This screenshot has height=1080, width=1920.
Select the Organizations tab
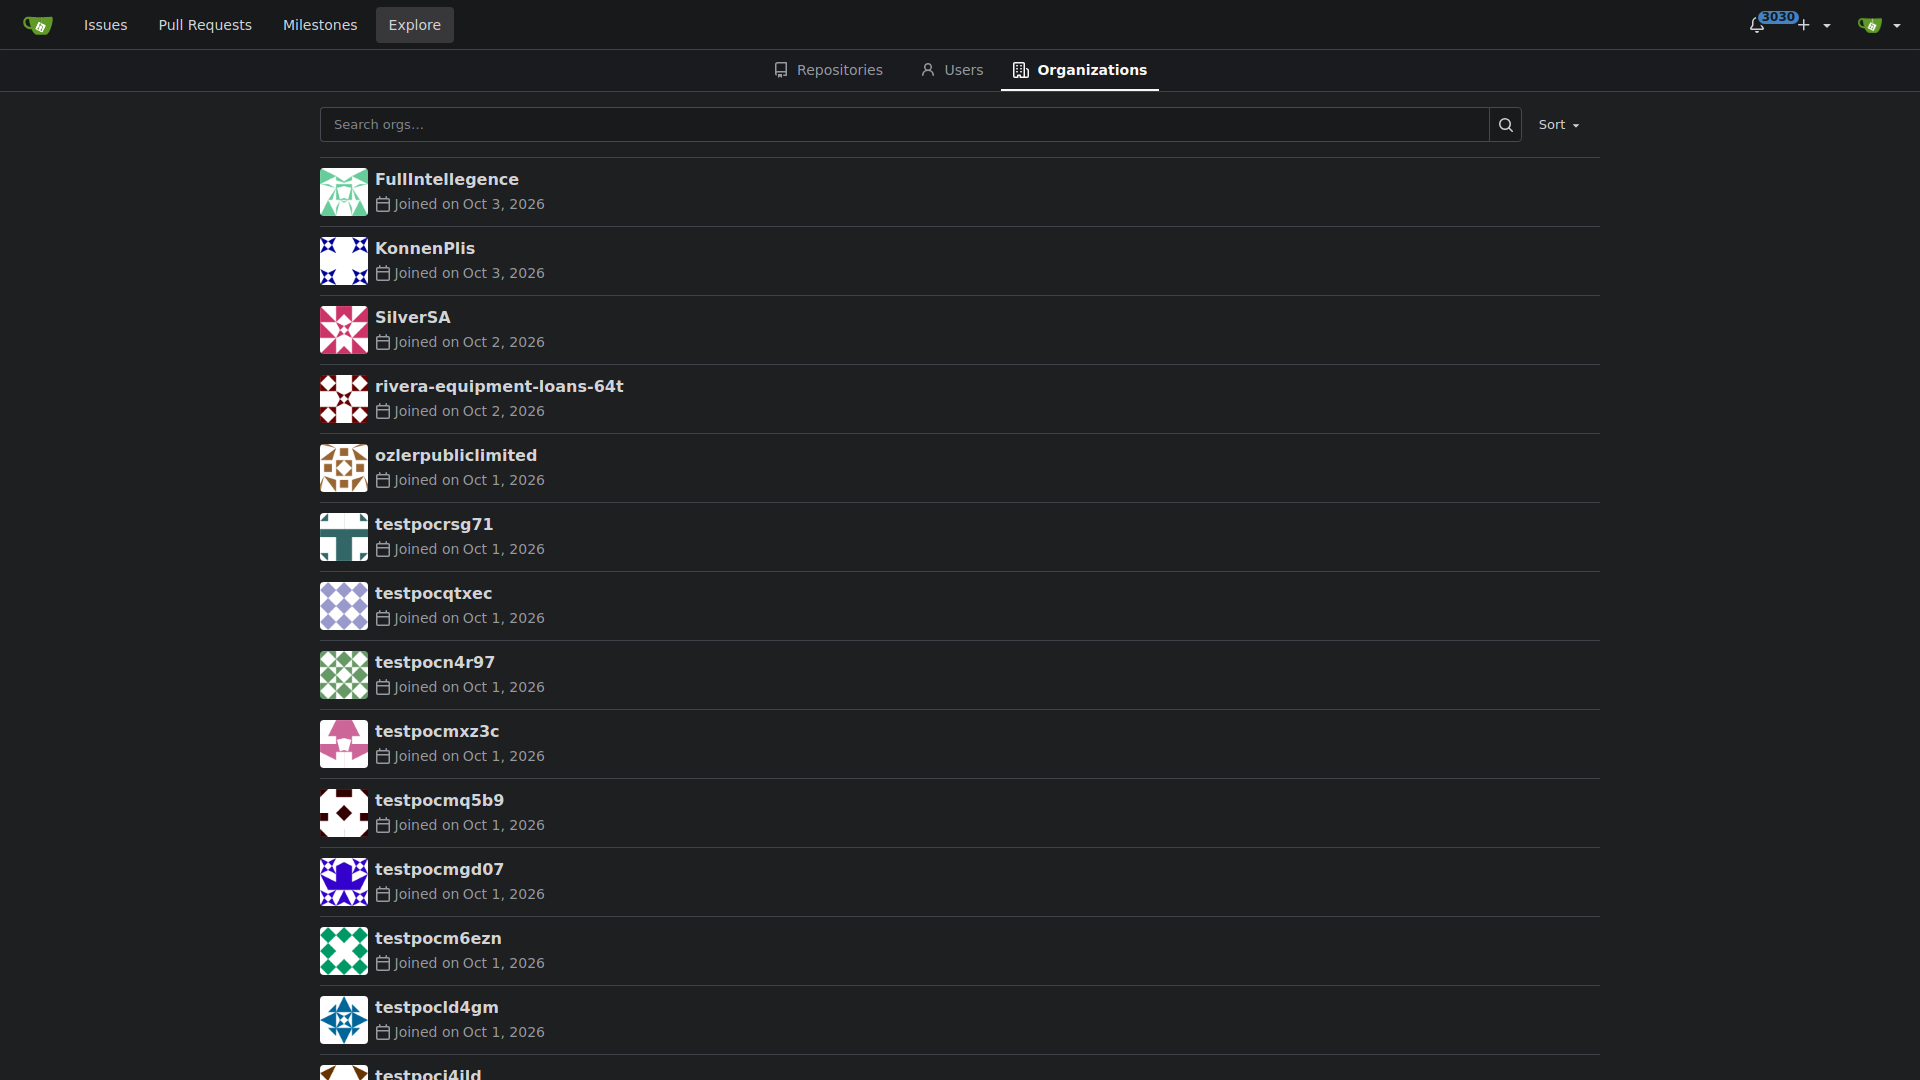coord(1080,70)
